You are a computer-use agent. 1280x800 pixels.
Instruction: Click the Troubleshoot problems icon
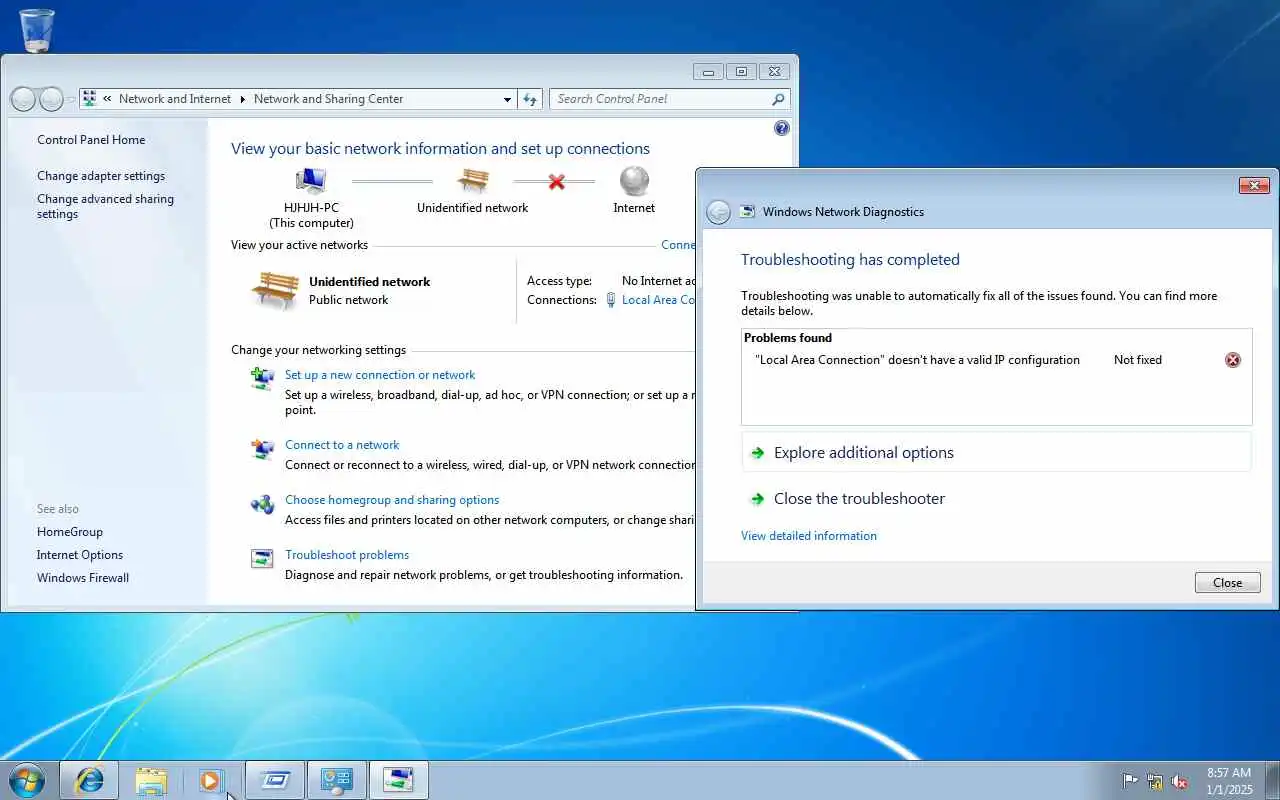pyautogui.click(x=262, y=559)
